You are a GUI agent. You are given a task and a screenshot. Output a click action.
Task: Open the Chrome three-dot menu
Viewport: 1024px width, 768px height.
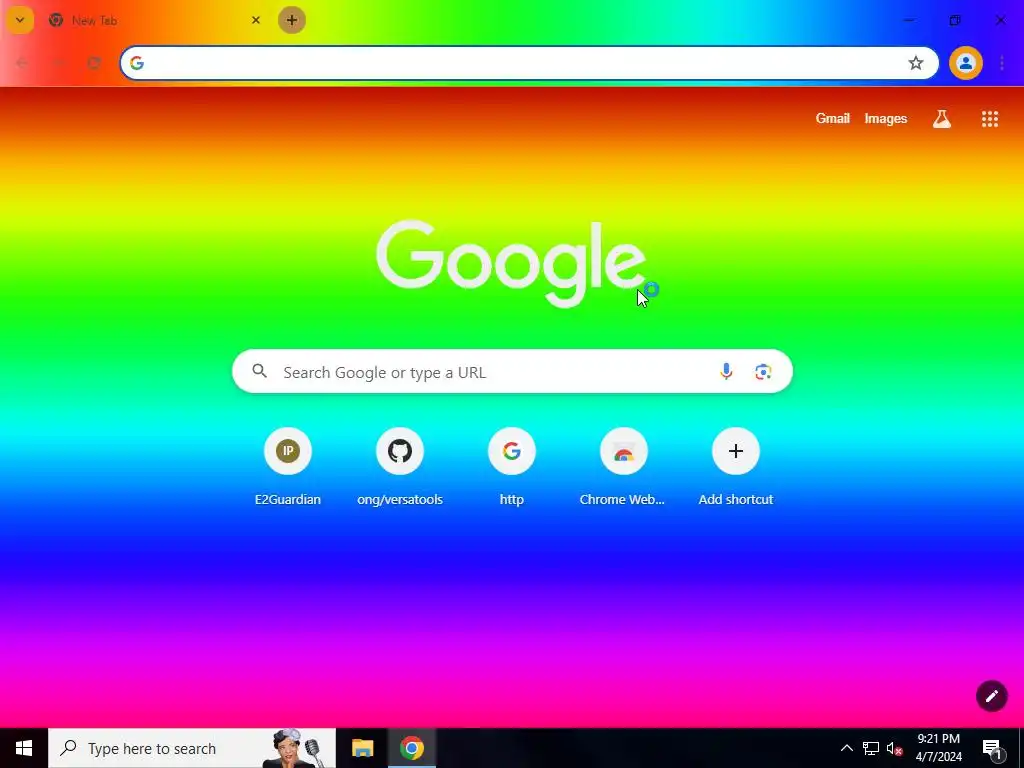tap(1002, 63)
